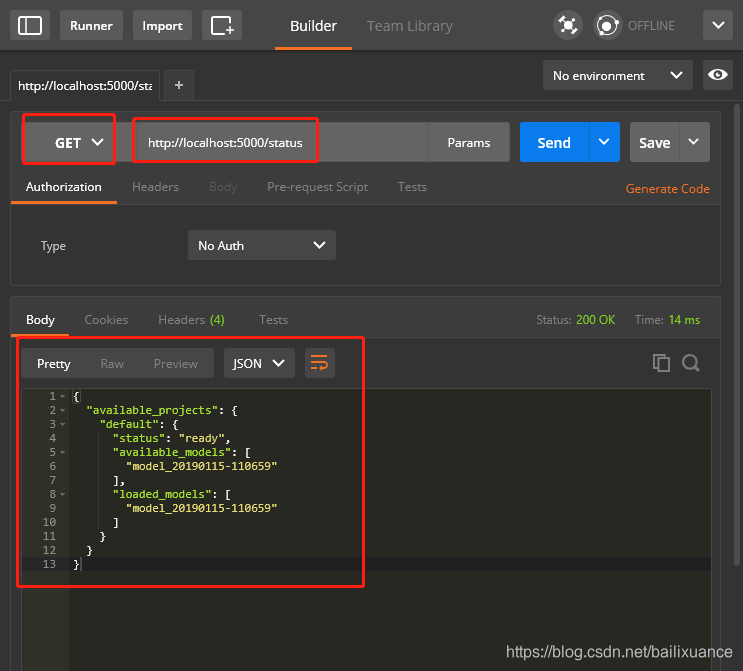The width and height of the screenshot is (743, 671).
Task: Copy response body to clipboard
Action: tap(661, 363)
